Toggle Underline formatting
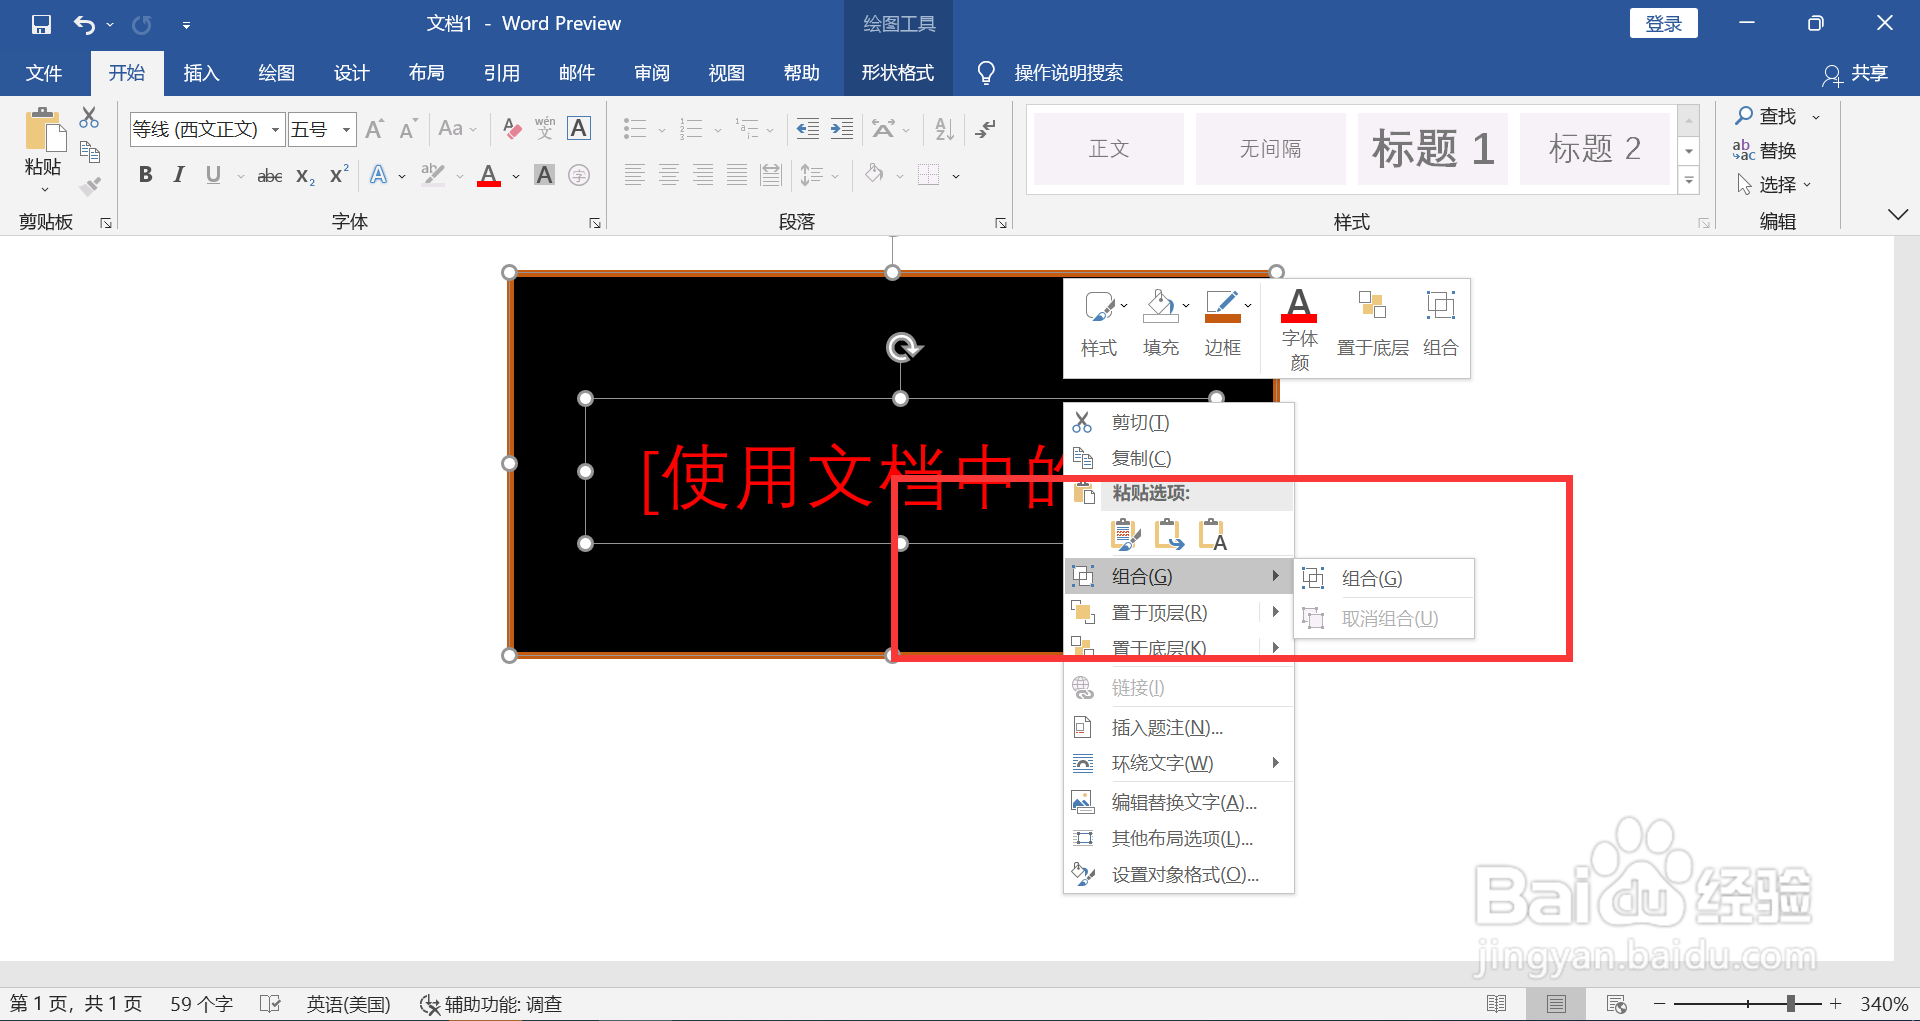This screenshot has height=1021, width=1920. [x=213, y=175]
